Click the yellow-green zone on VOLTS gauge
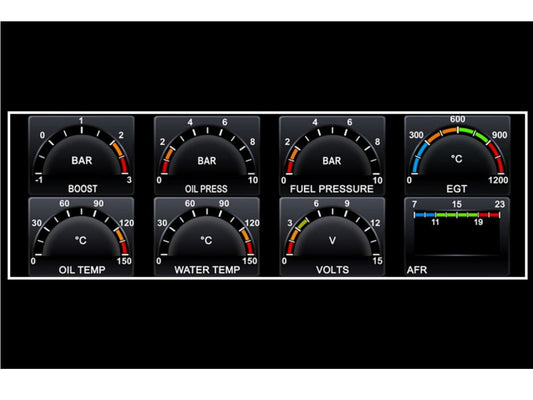Image resolution: width=533 pixels, height=400 pixels. point(302,224)
